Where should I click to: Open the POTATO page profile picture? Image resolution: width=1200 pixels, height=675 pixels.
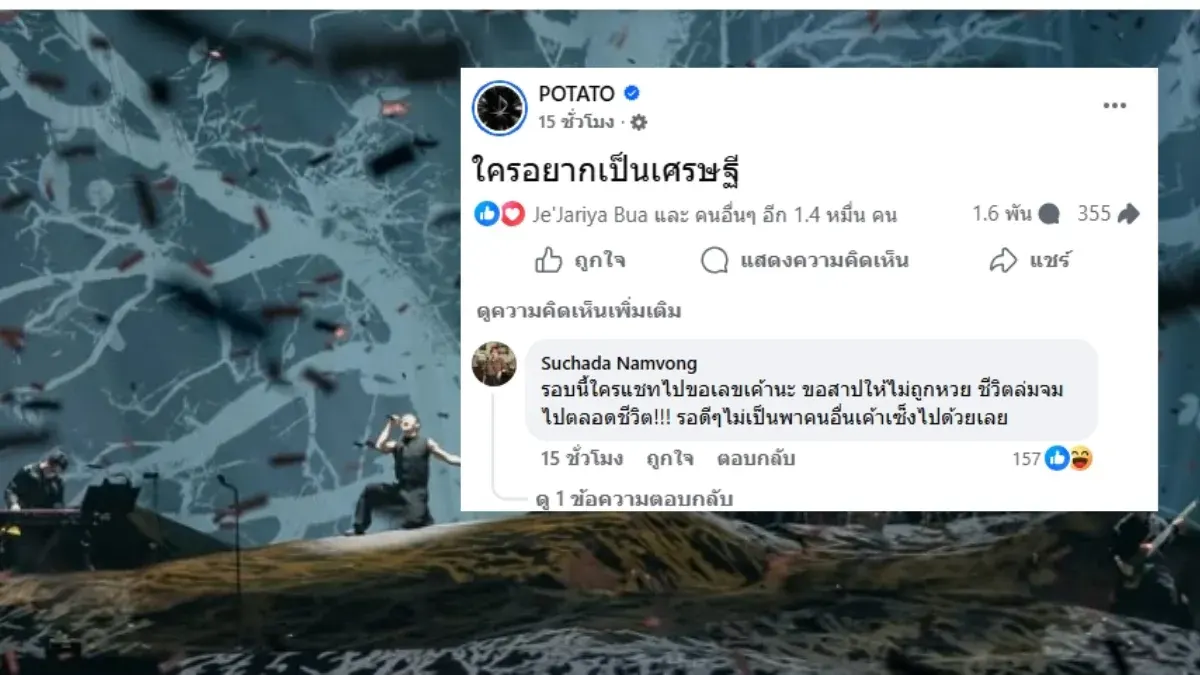coord(499,108)
